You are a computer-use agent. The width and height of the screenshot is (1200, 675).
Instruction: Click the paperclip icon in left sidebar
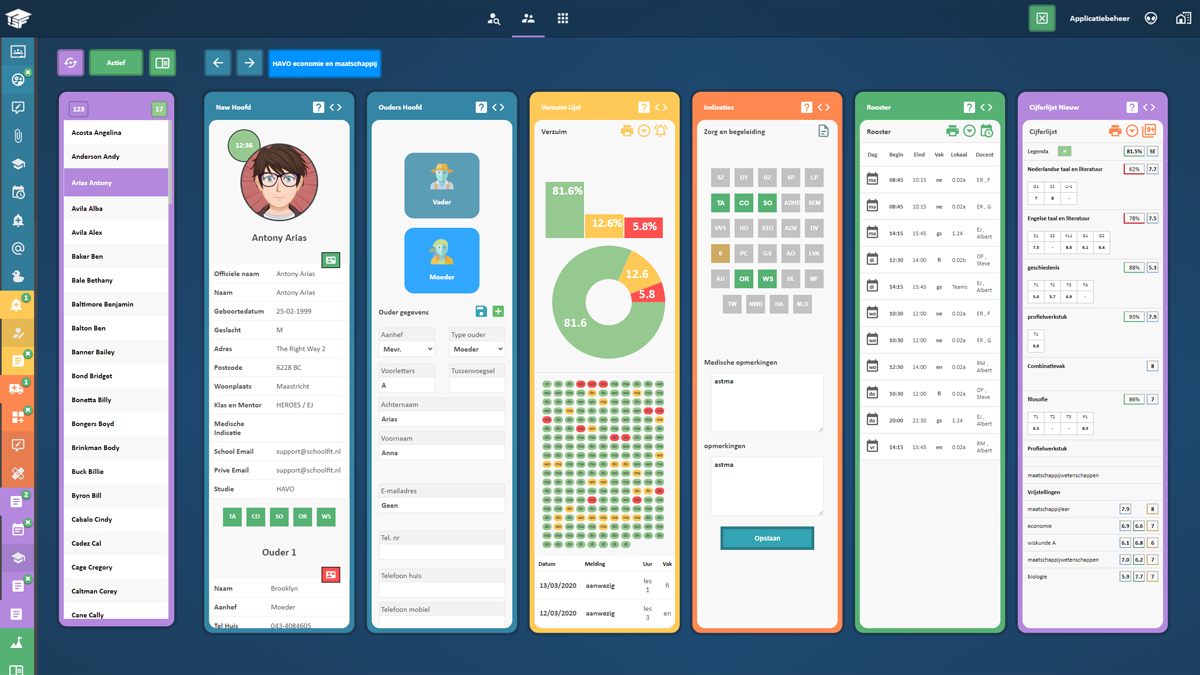(17, 136)
